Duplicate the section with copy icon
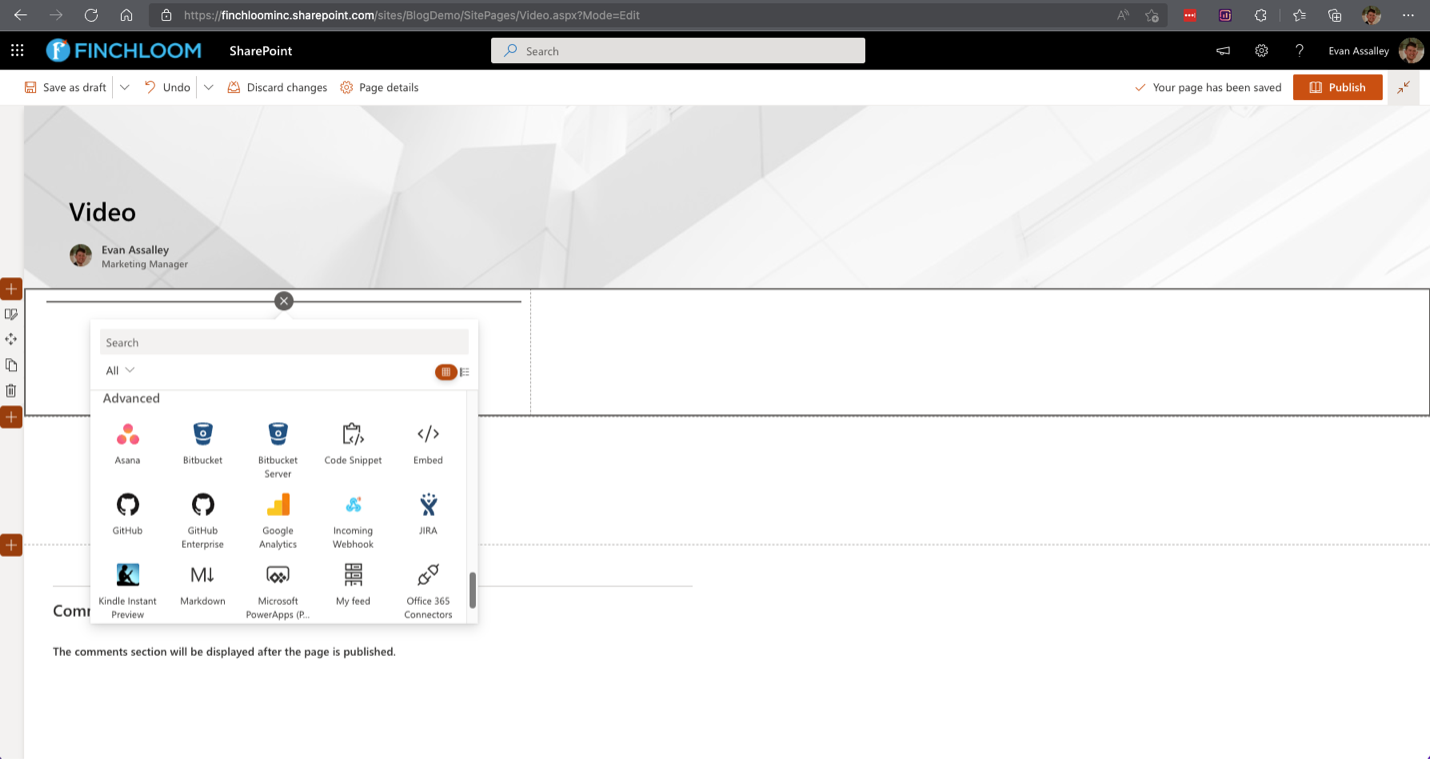The height and width of the screenshot is (763, 1430). pyautogui.click(x=11, y=365)
